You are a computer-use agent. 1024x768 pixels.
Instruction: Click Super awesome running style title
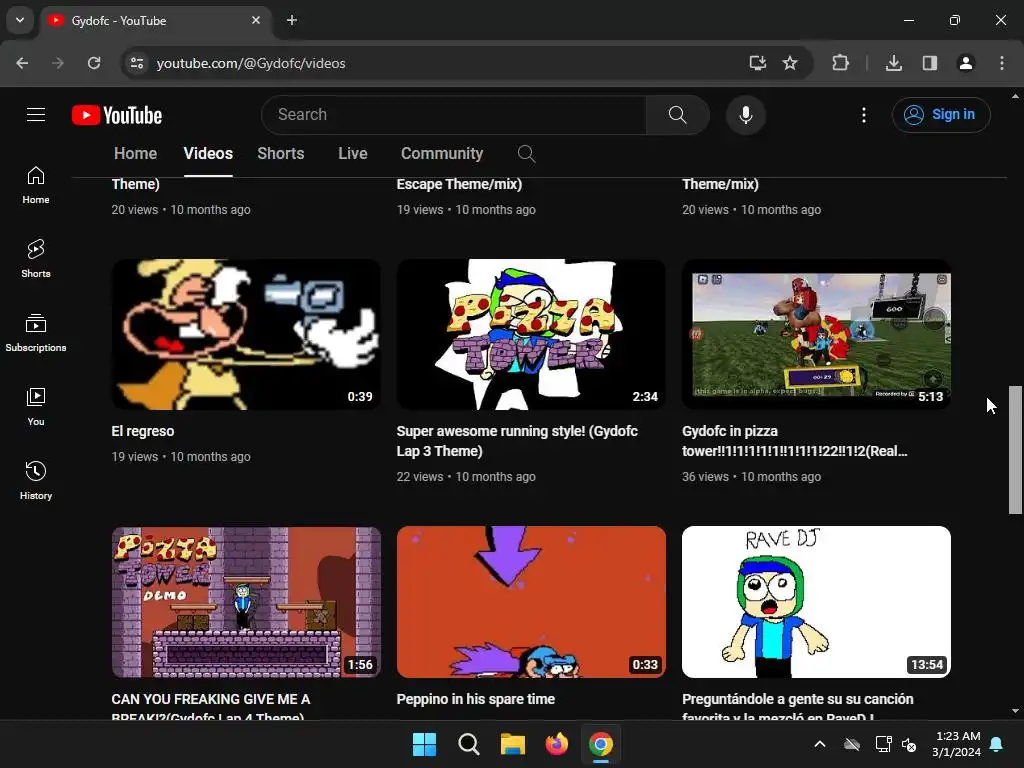517,441
